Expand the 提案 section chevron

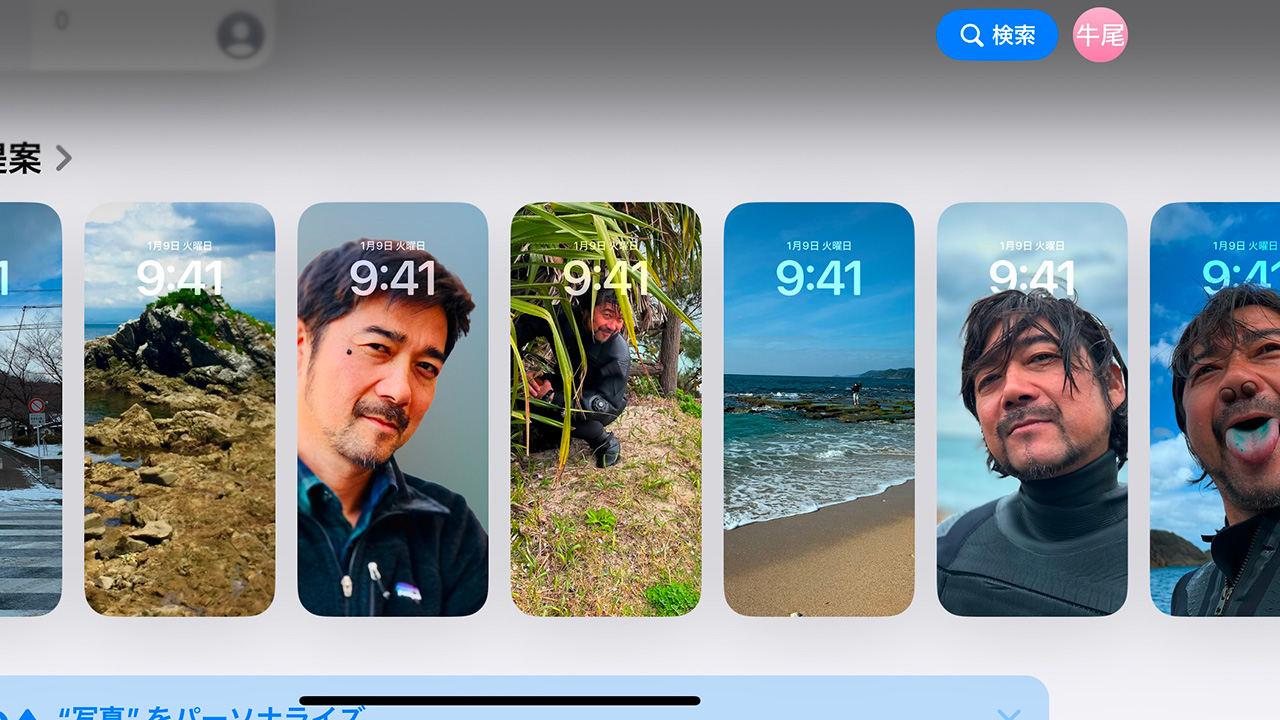click(x=64, y=158)
